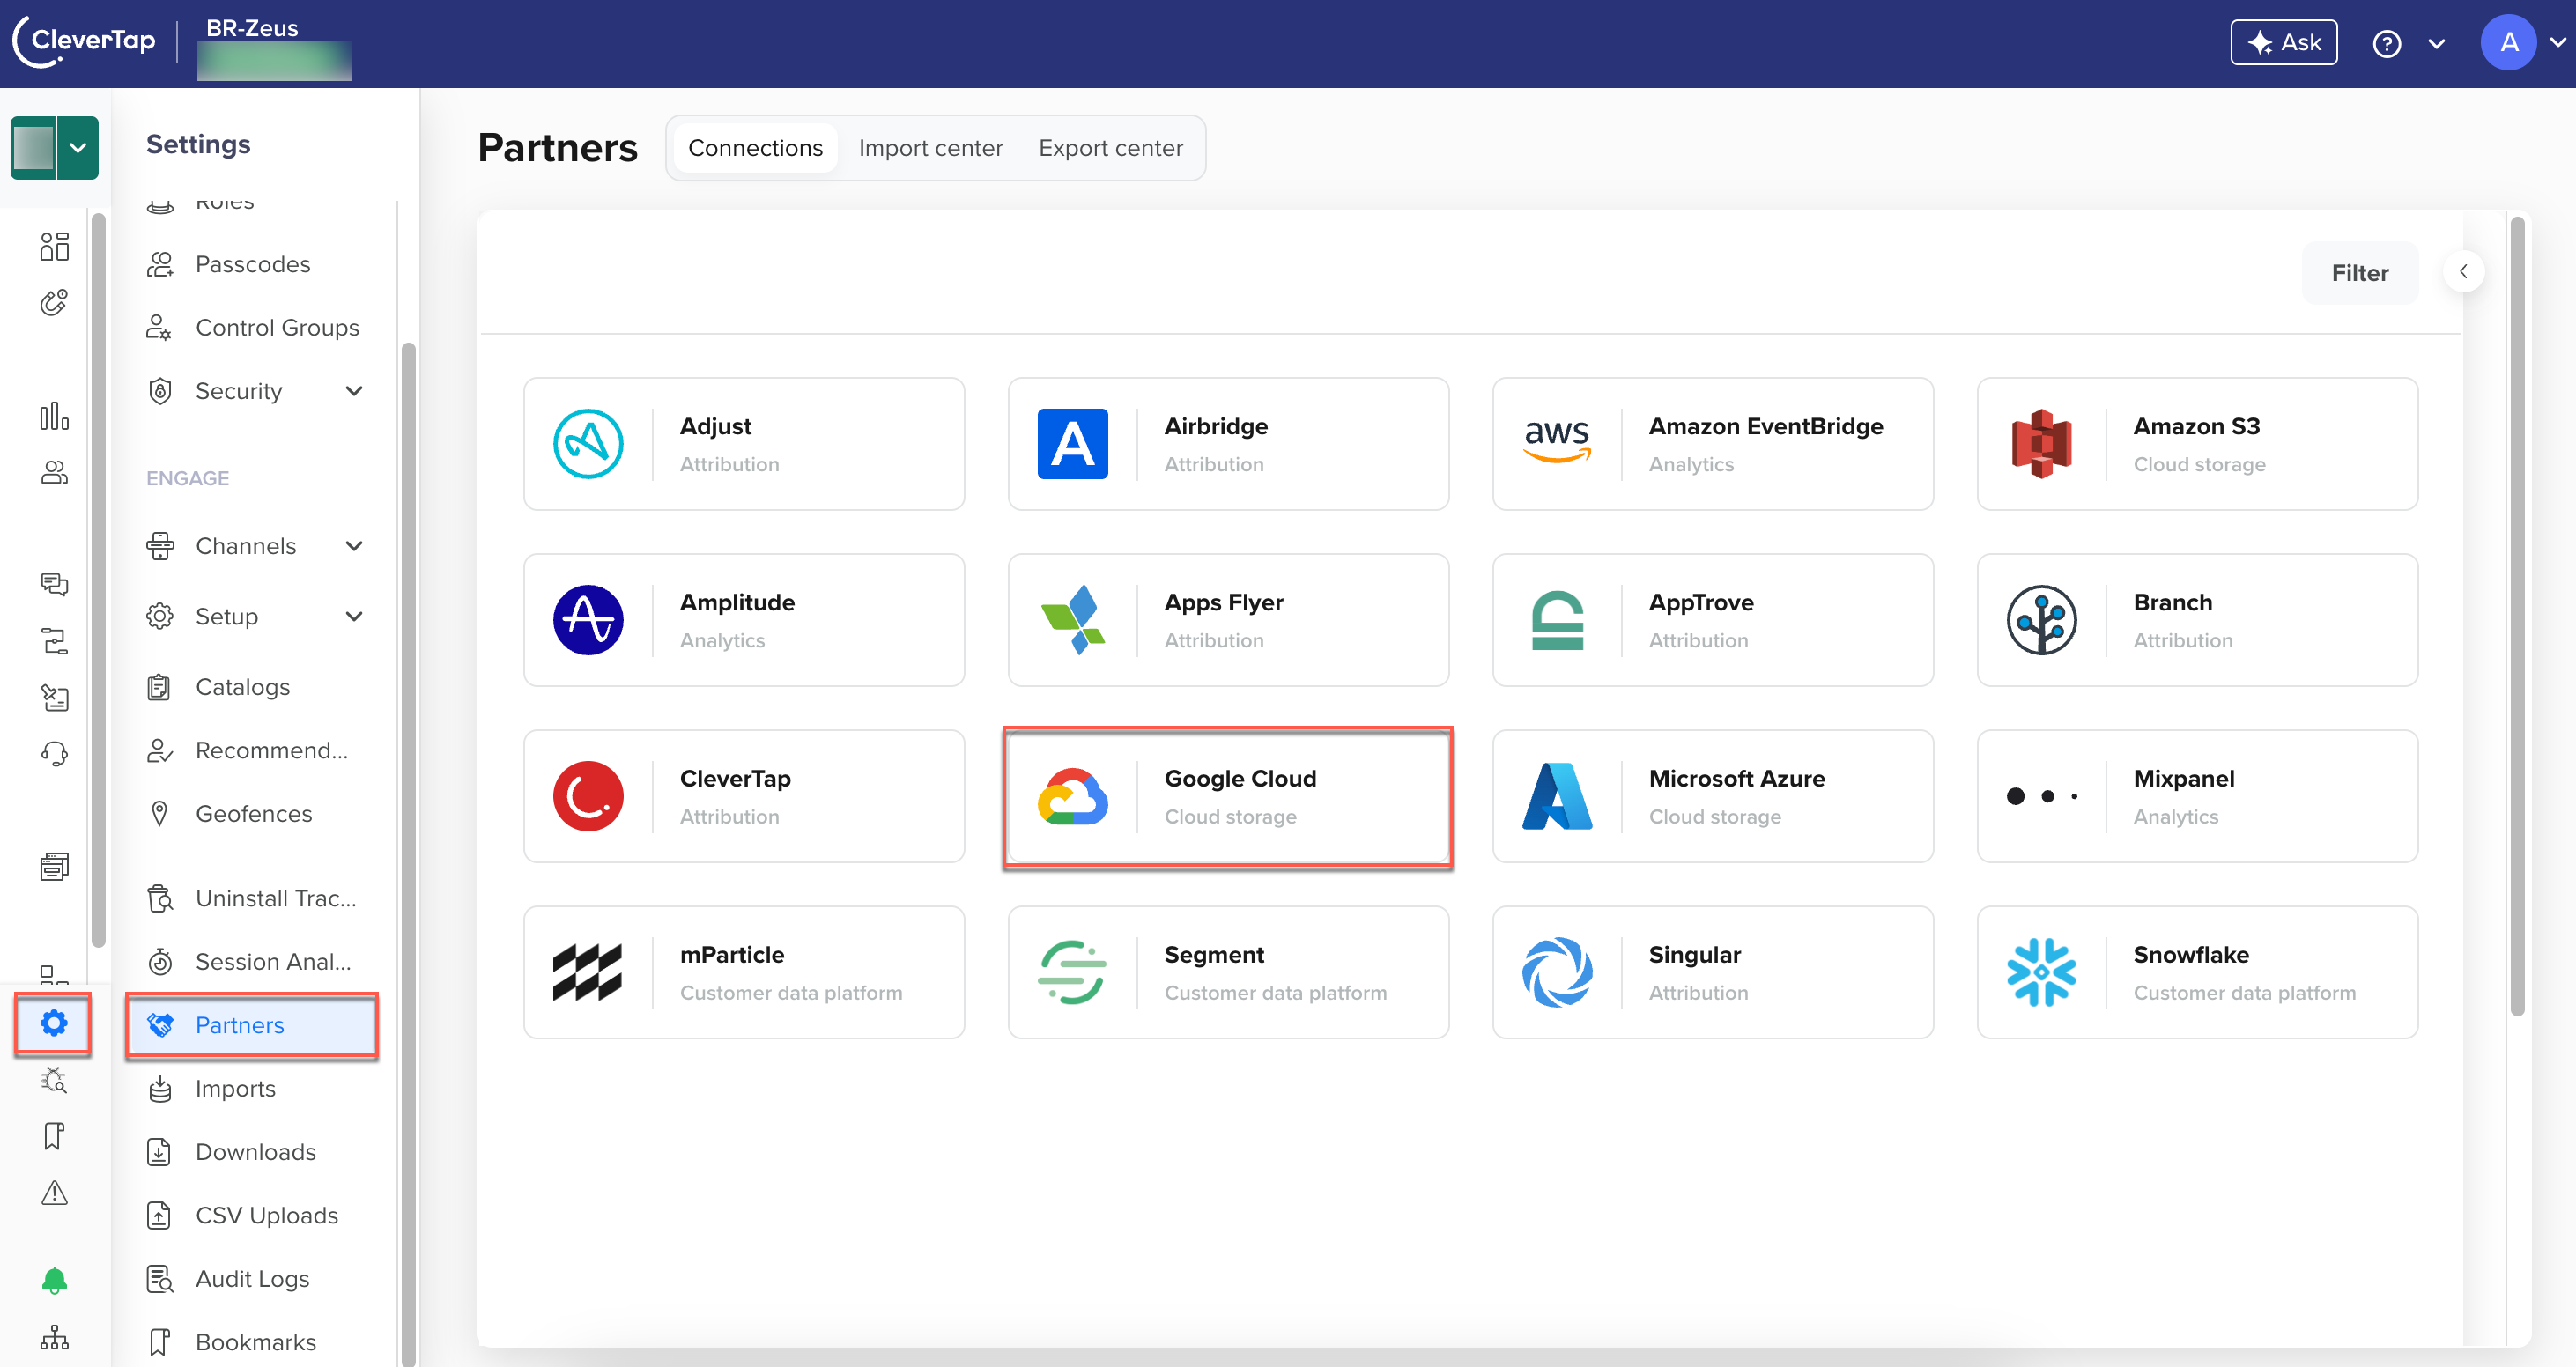Click the Ask AI button
The width and height of the screenshot is (2576, 1367).
click(2283, 43)
